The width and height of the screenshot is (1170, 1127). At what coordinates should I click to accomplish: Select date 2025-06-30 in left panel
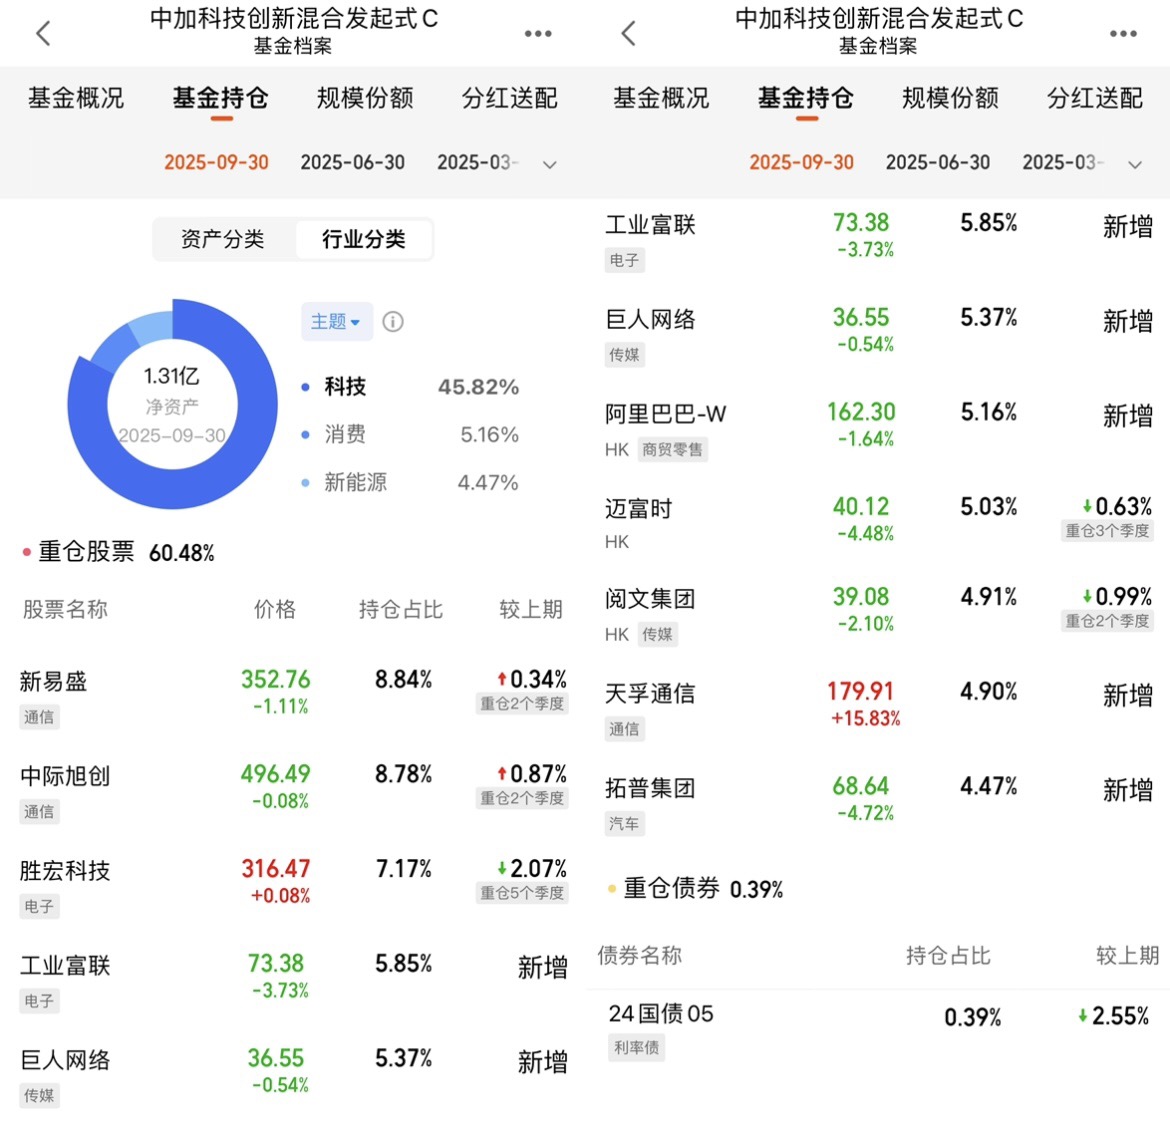click(352, 162)
